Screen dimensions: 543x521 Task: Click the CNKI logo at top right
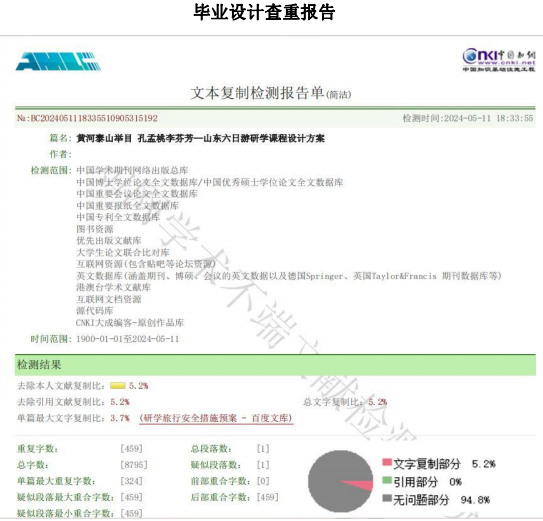[499, 60]
